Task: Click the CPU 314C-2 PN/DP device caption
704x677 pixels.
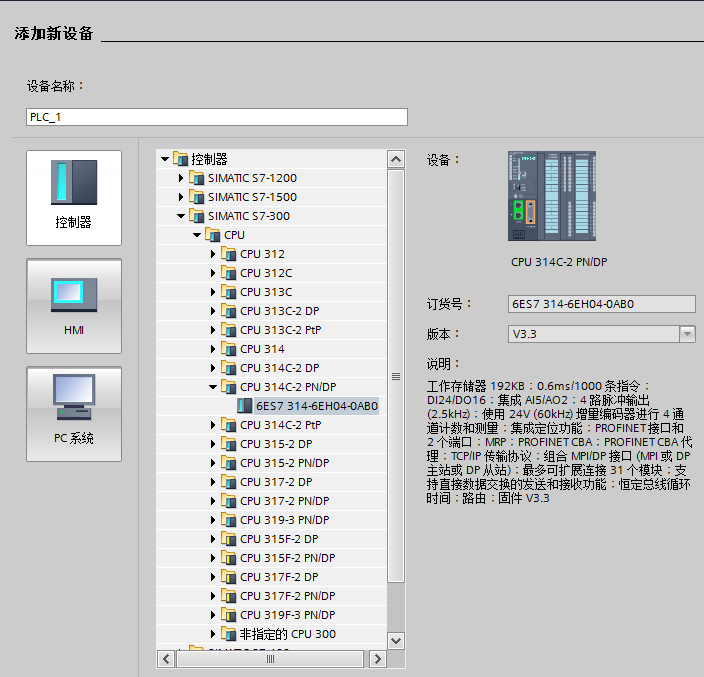Action: 559,262
